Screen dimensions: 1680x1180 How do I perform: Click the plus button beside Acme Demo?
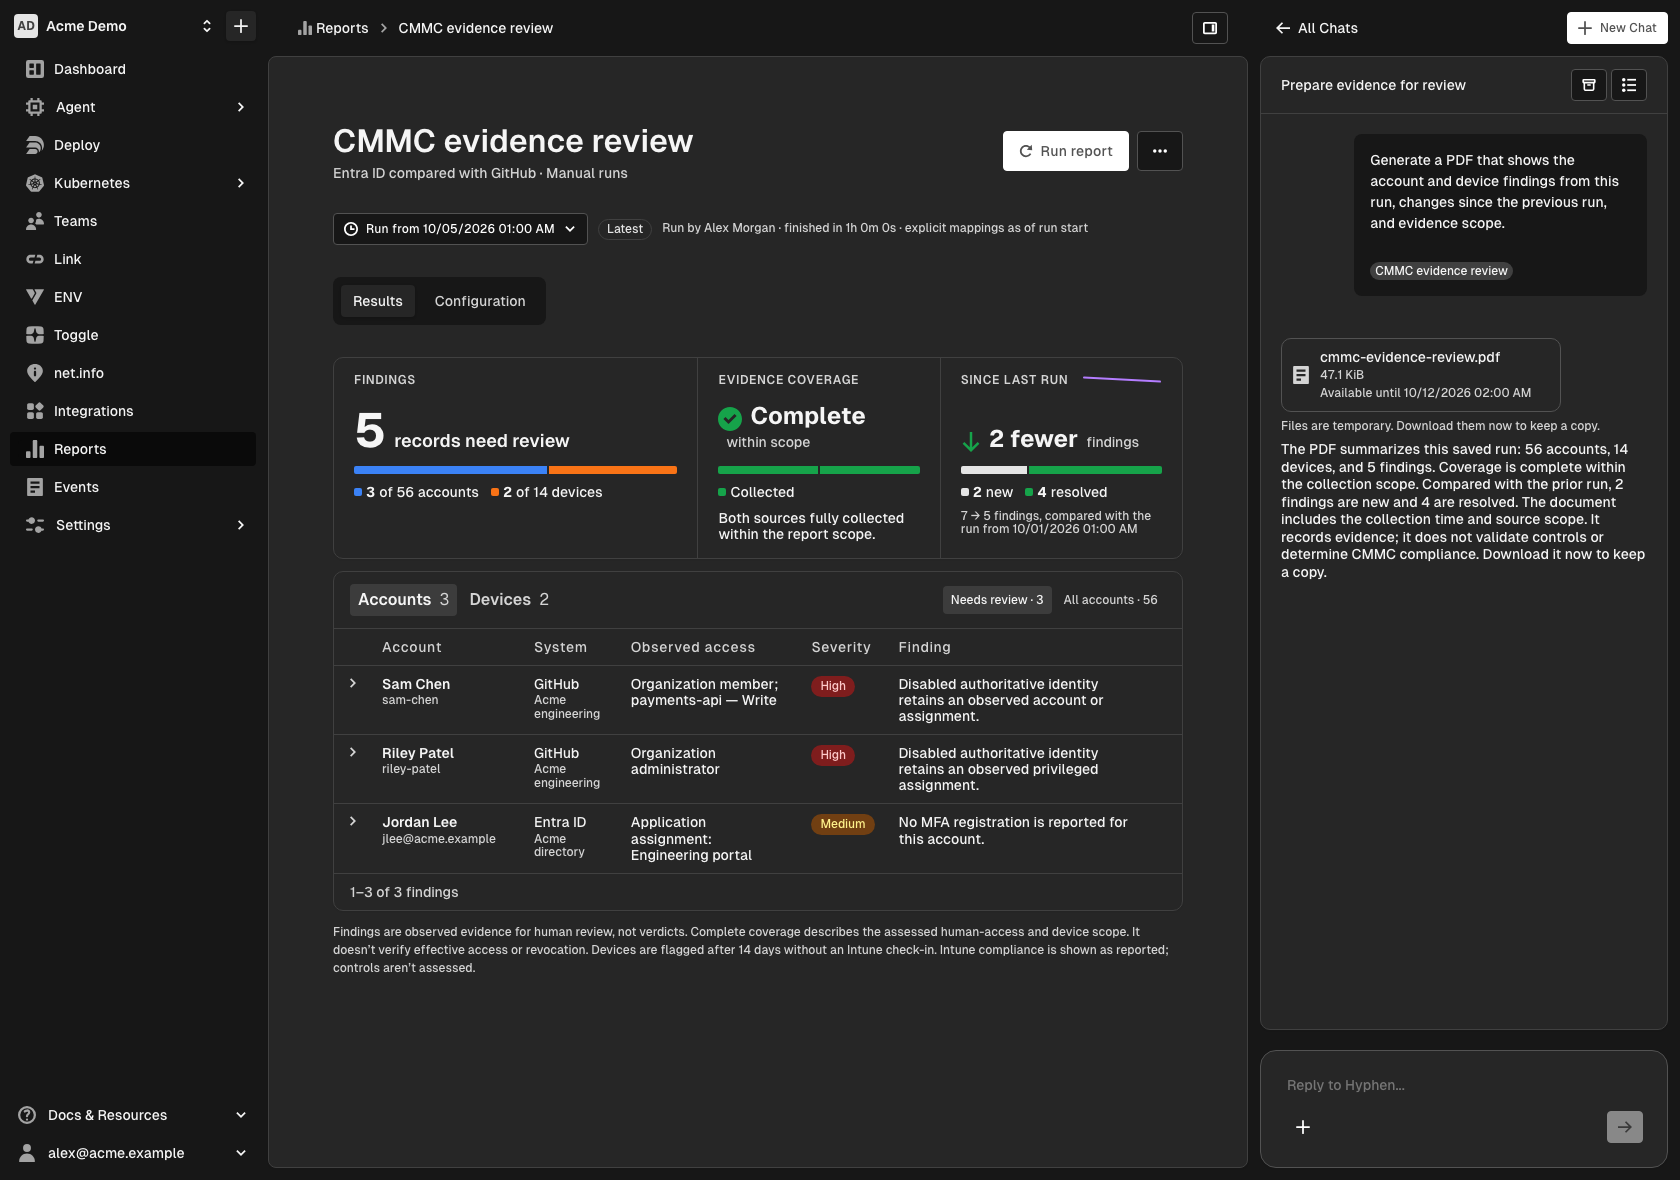coord(241,26)
